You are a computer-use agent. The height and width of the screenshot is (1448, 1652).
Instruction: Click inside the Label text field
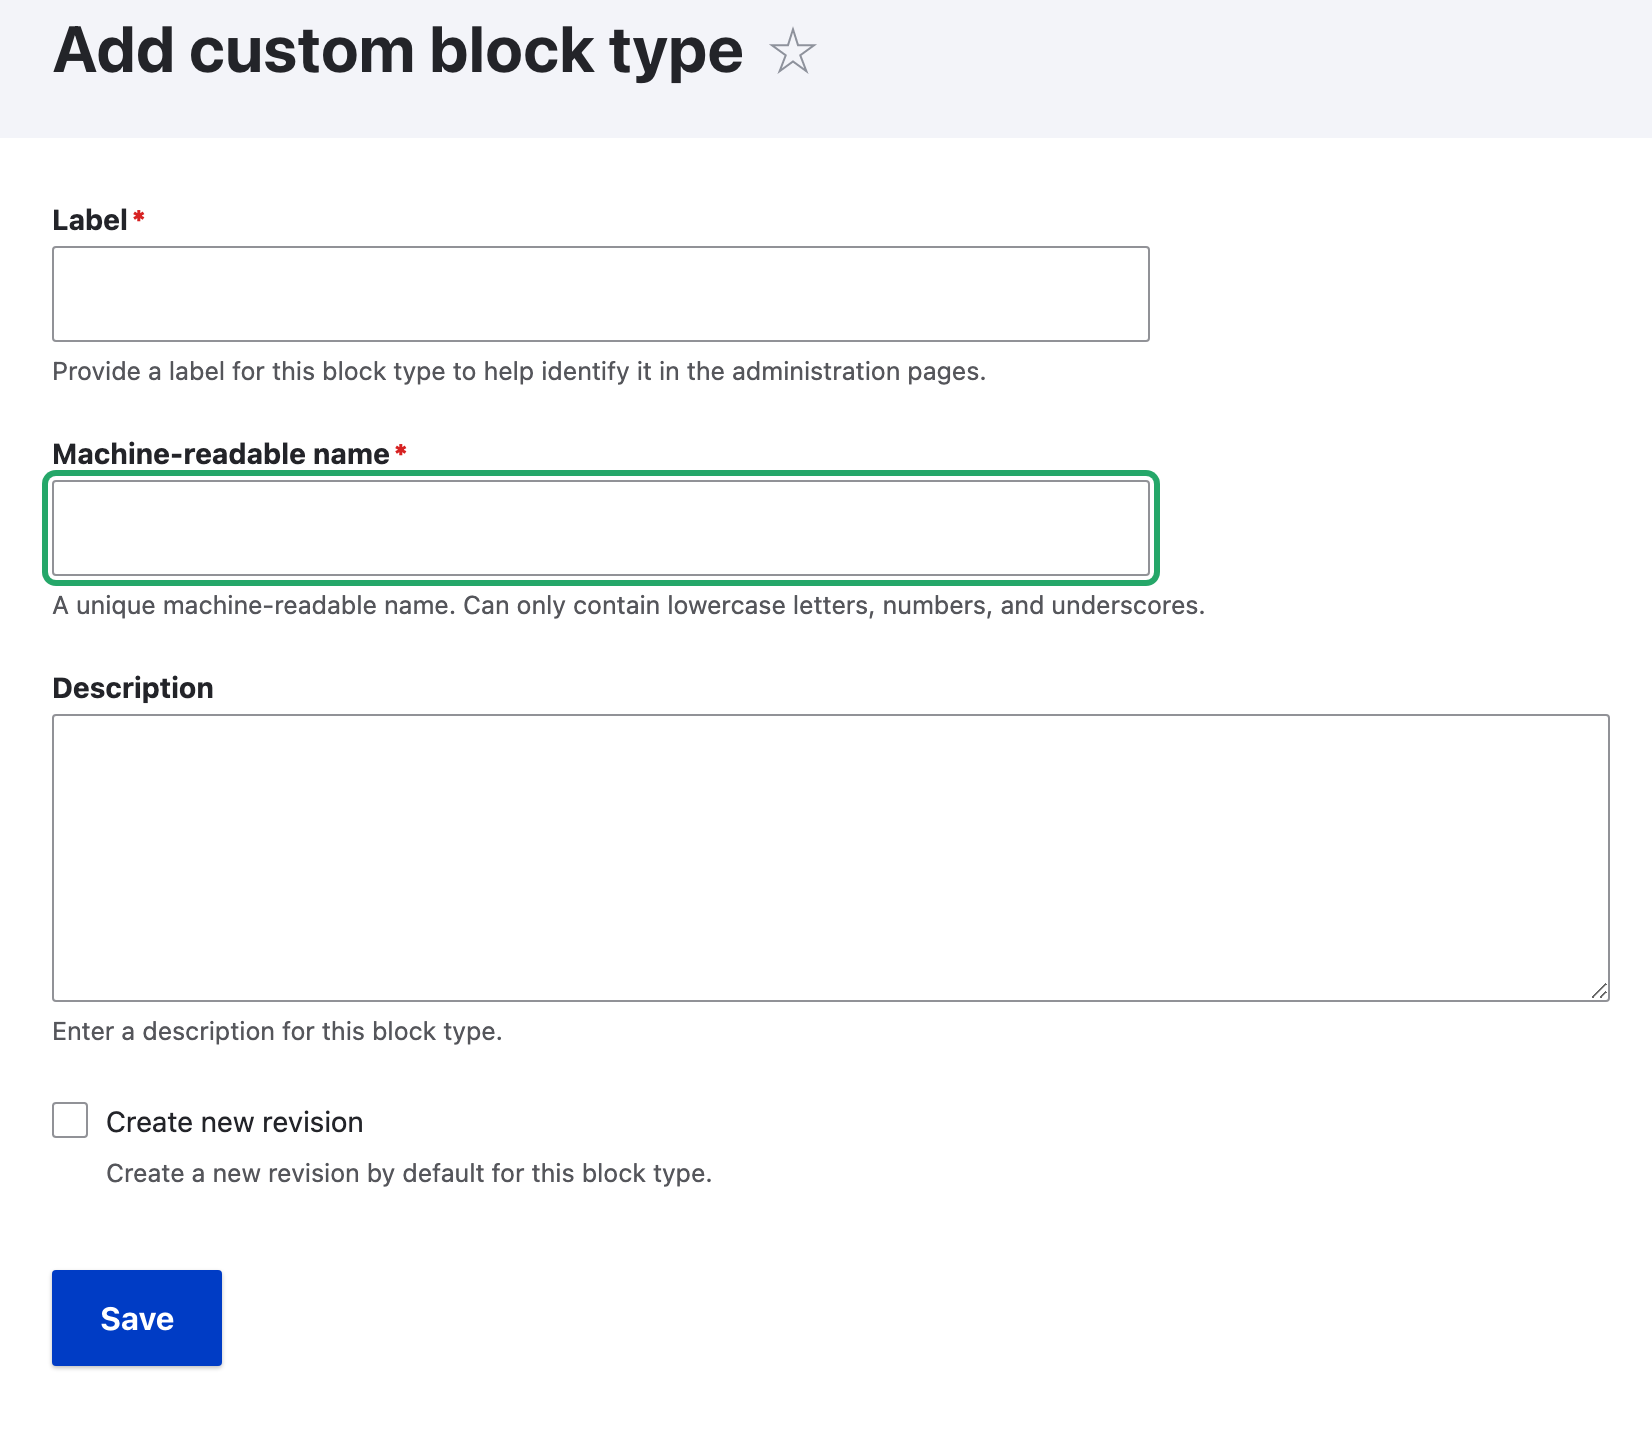click(x=600, y=293)
